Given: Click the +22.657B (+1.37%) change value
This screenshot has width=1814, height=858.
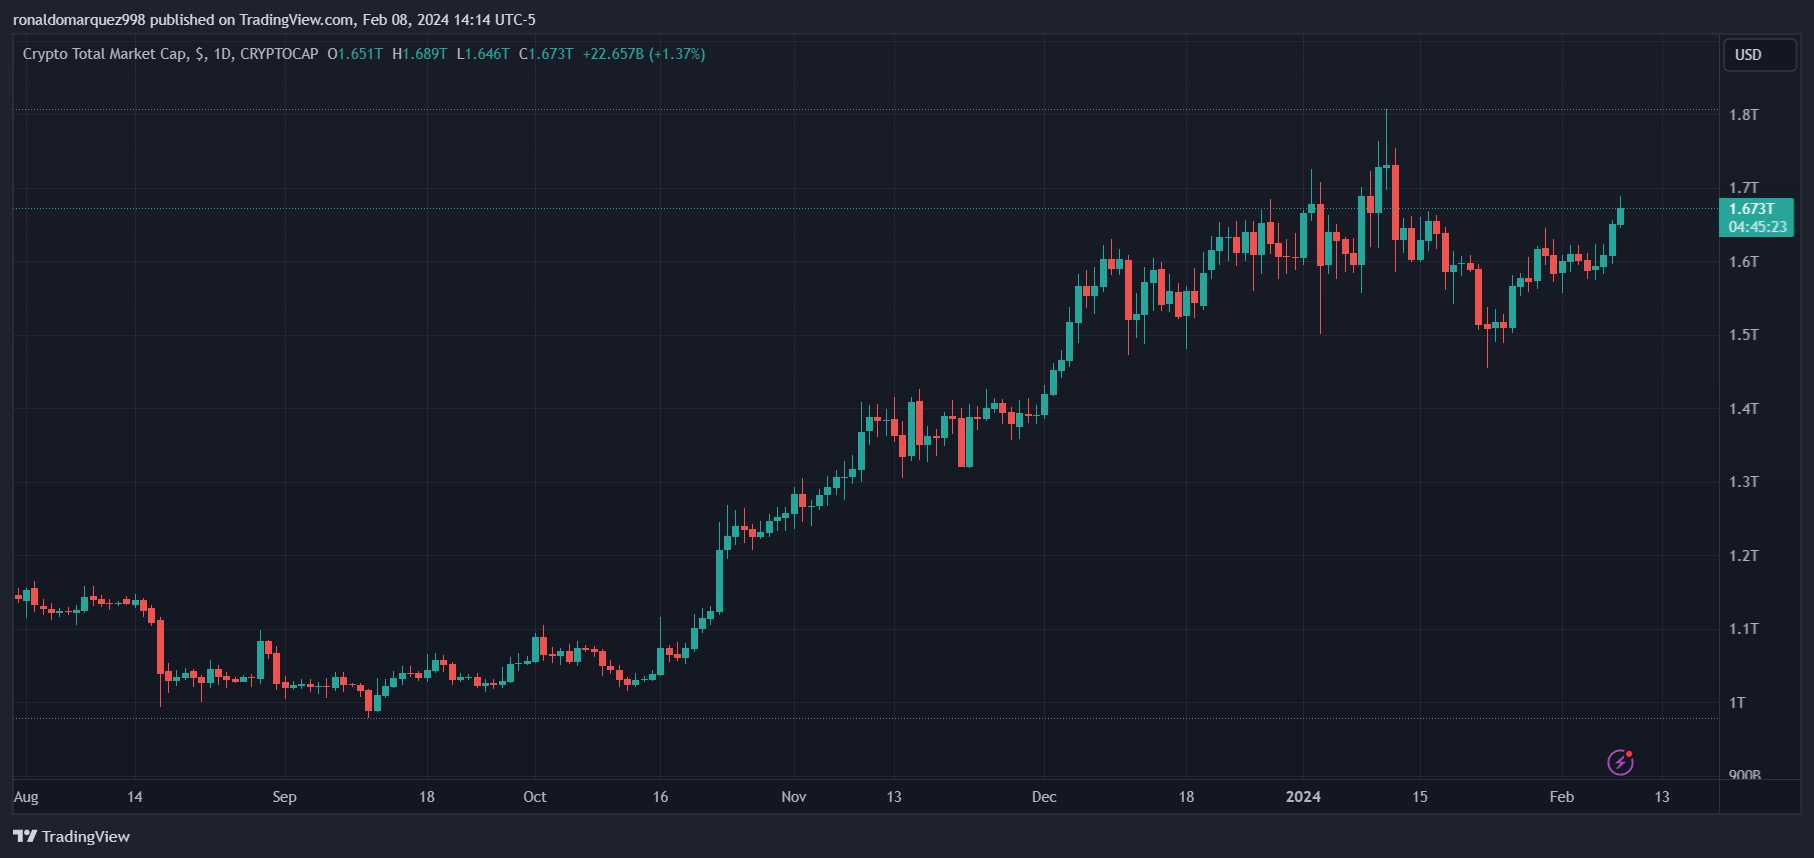Looking at the screenshot, I should click(x=644, y=54).
